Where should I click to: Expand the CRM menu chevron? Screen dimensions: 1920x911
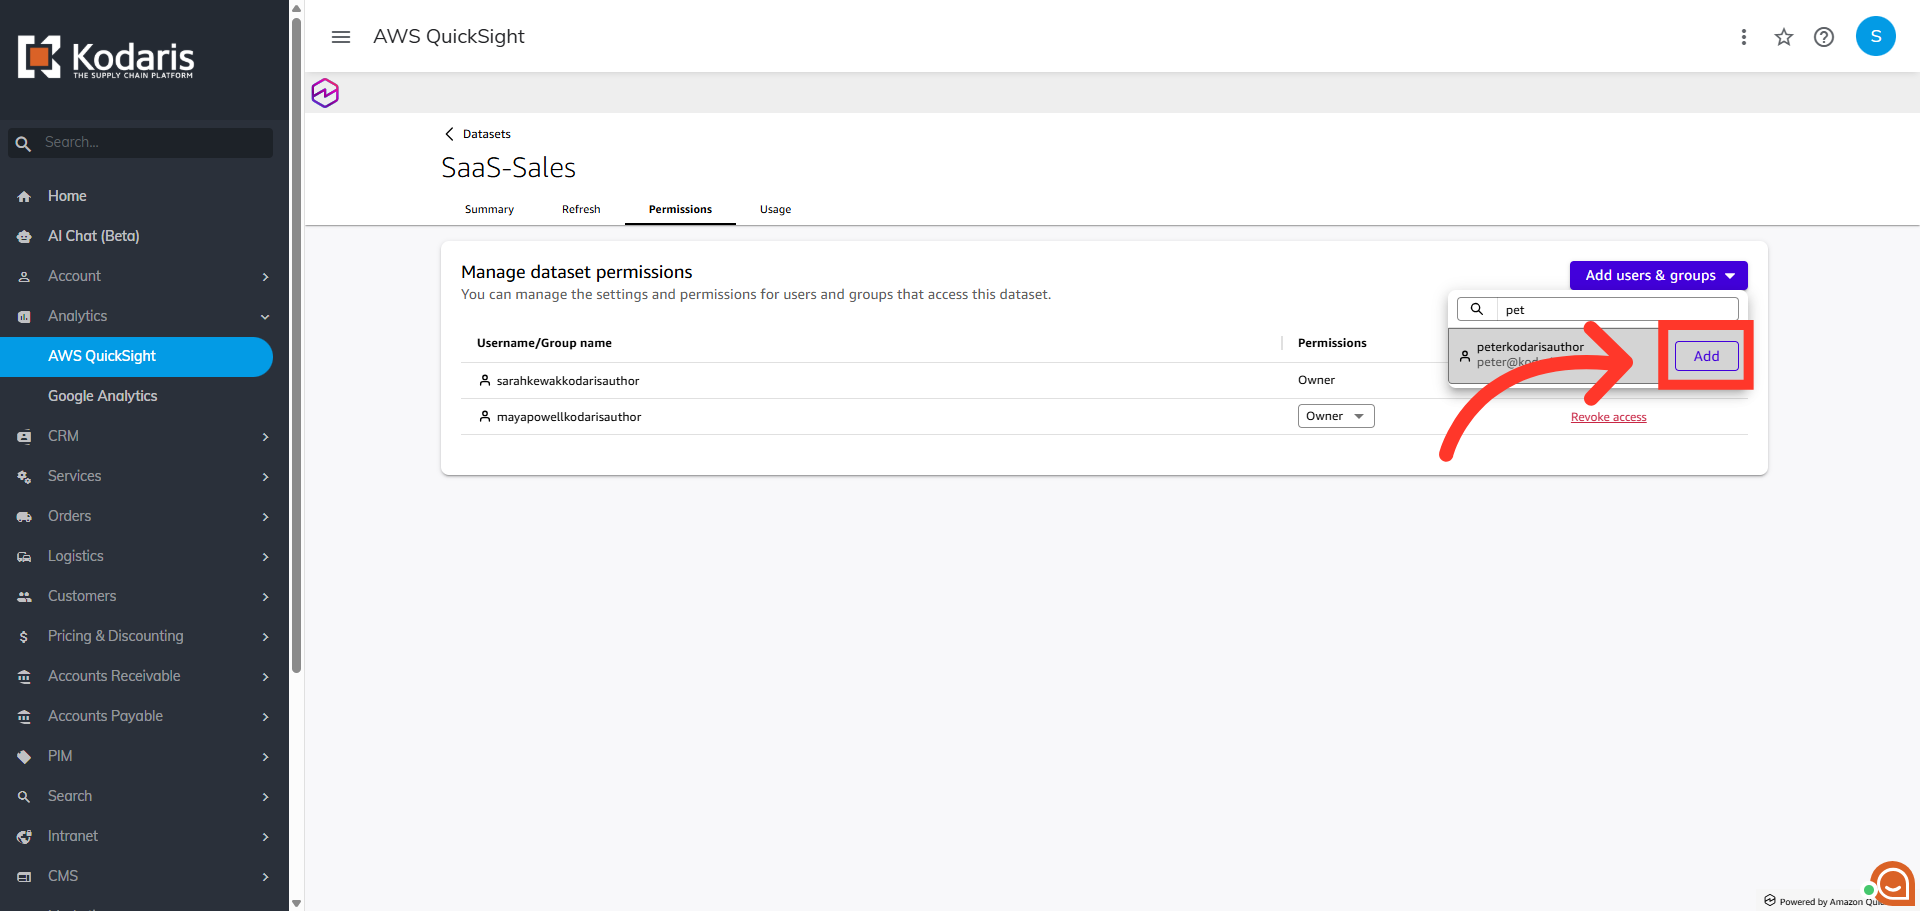pos(266,437)
